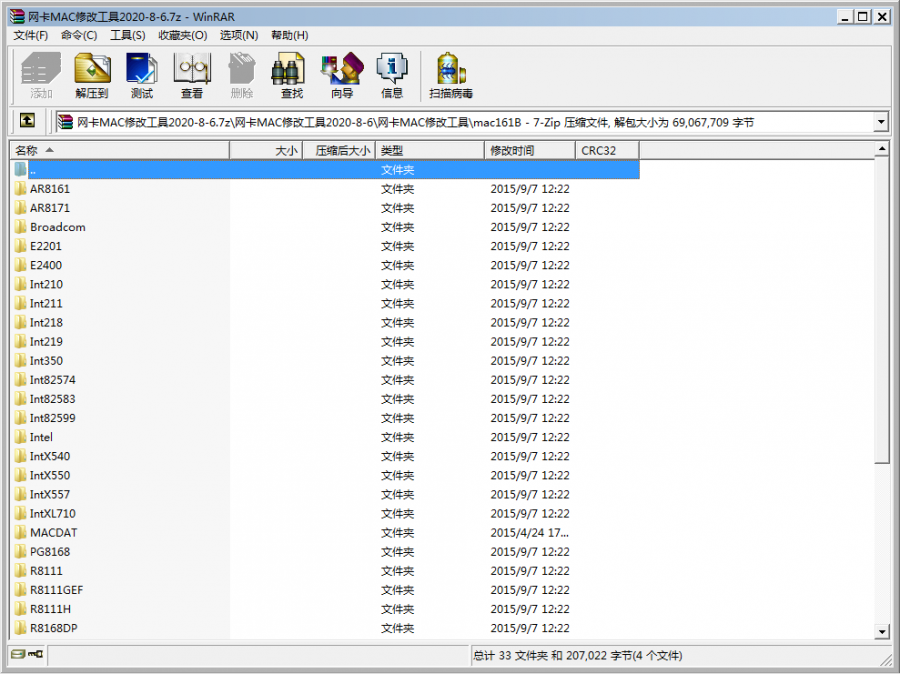Click the 删除 (Delete) toolbar icon
Image resolution: width=900 pixels, height=674 pixels.
242,75
